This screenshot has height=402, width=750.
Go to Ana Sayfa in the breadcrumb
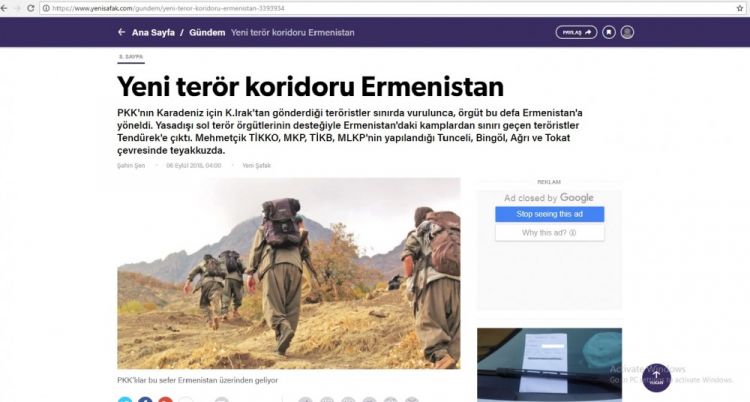pyautogui.click(x=153, y=32)
